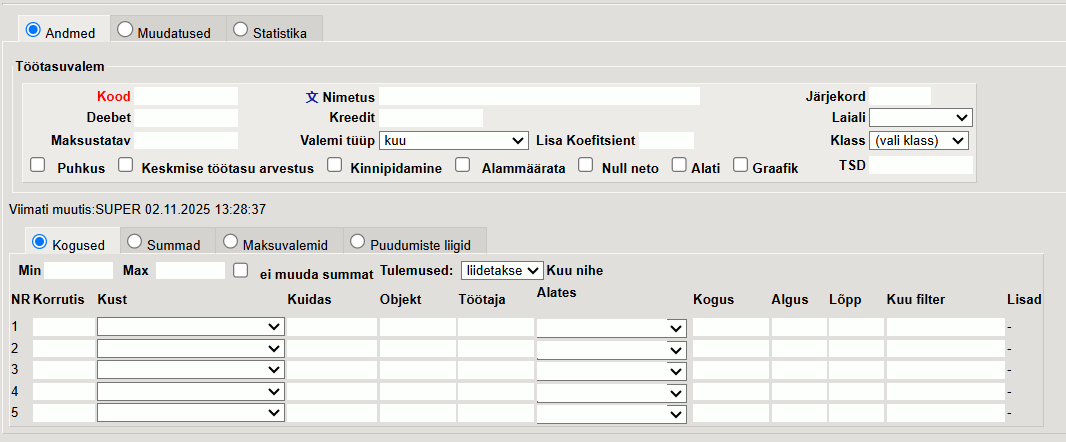Check the Kinnipidamine option
Viewport: 1066px width, 442px height.
coord(335,166)
